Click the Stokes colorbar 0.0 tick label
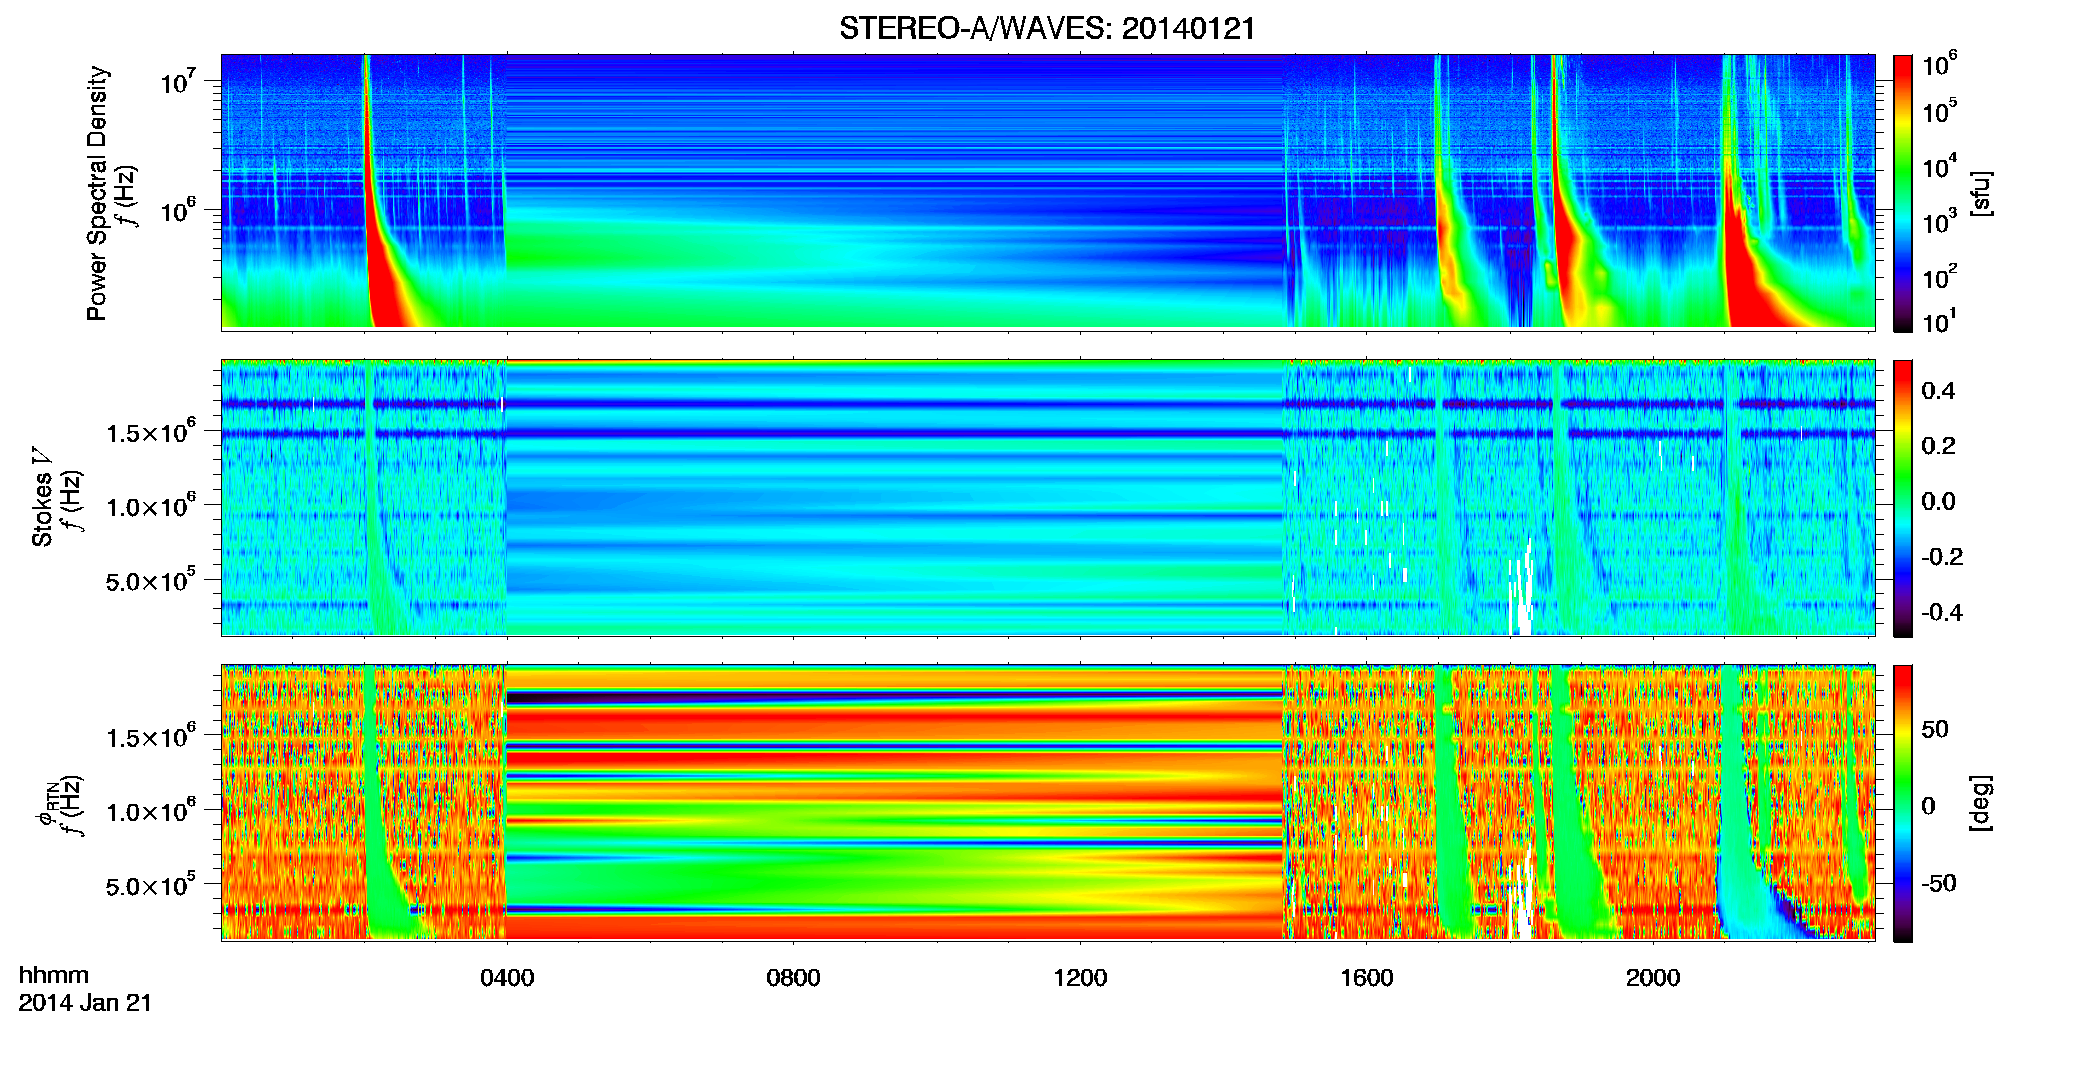Viewport: 2096px width, 1080px height. pos(1938,501)
